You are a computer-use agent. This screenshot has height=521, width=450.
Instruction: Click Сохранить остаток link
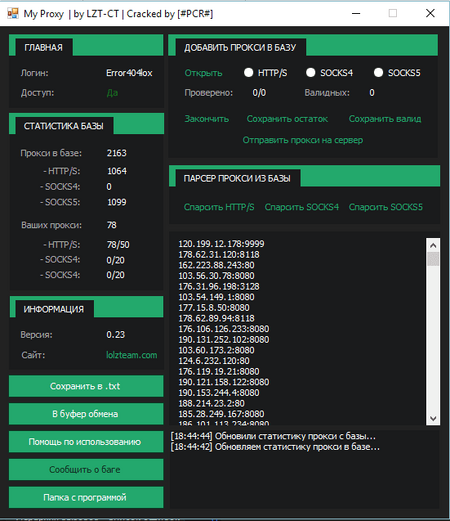point(287,119)
